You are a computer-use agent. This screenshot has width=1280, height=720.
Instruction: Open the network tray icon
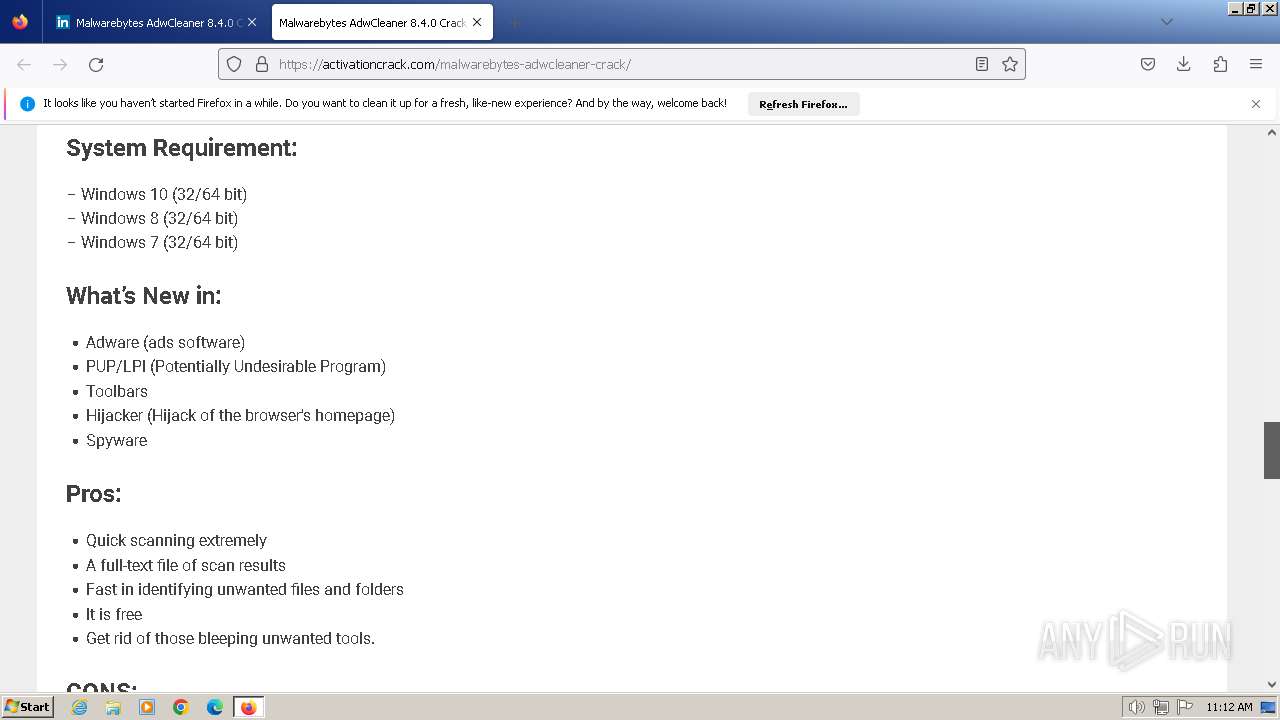pyautogui.click(x=1161, y=707)
